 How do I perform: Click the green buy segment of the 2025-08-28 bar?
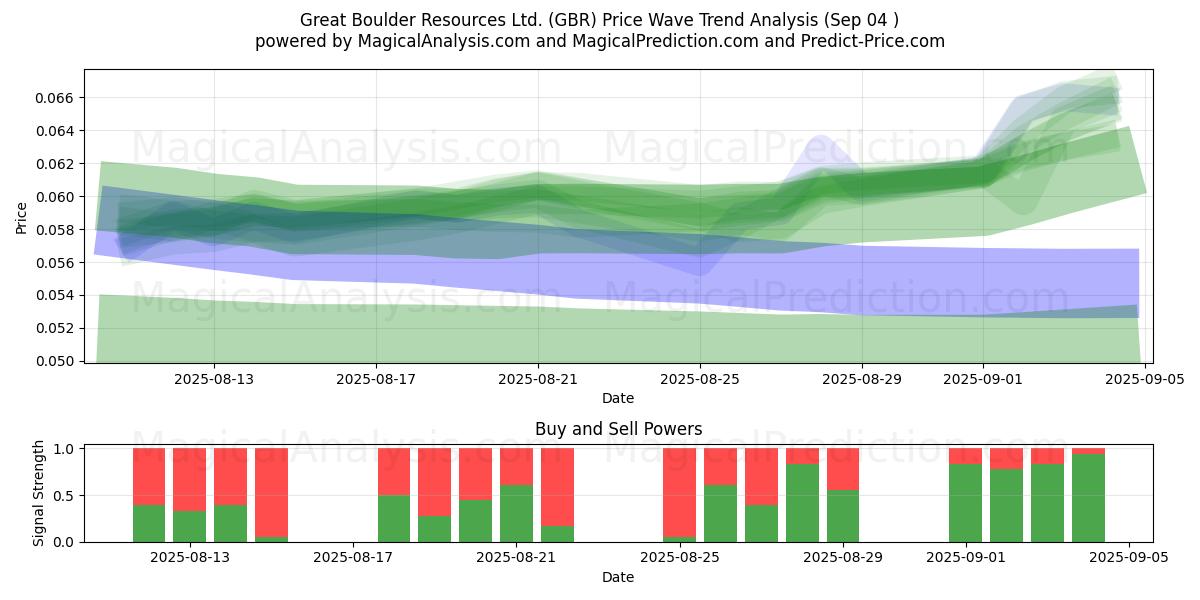[x=802, y=503]
